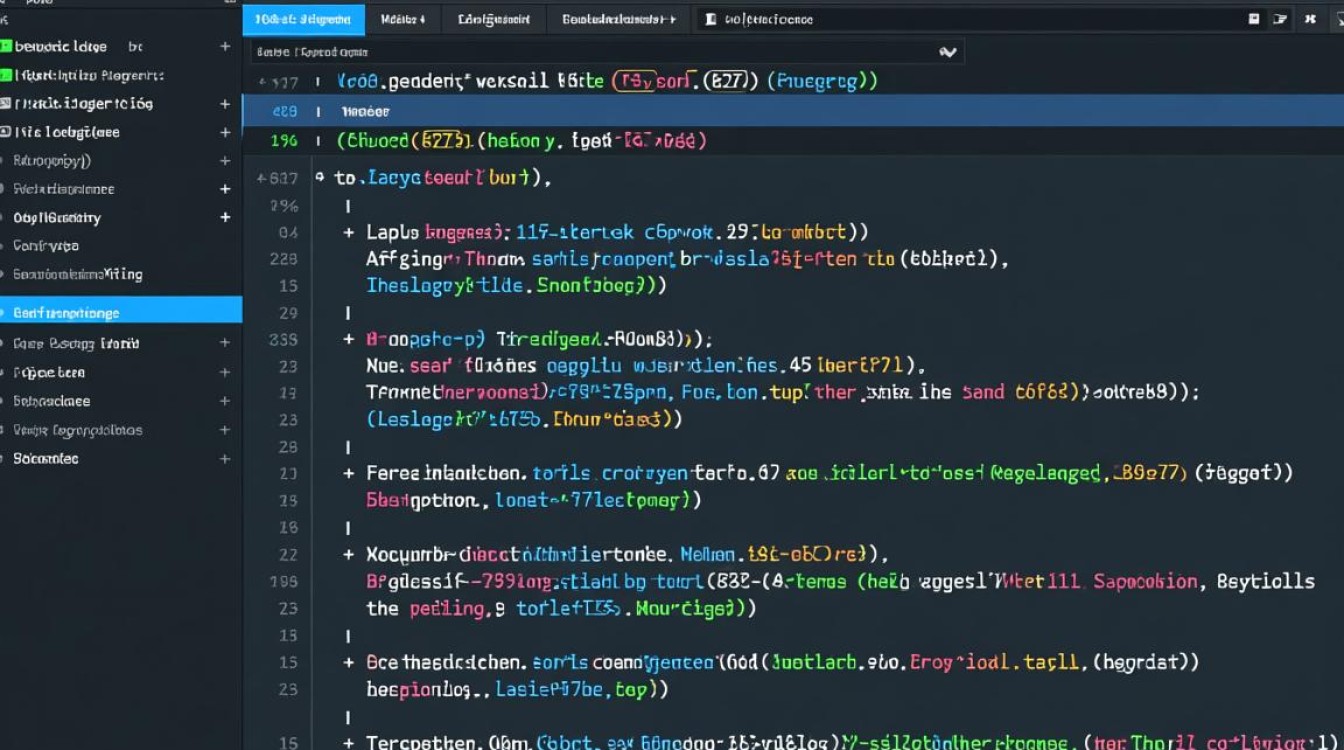The image size is (1344, 750).
Task: Open the second editor tab in tab bar
Action: click(x=403, y=19)
